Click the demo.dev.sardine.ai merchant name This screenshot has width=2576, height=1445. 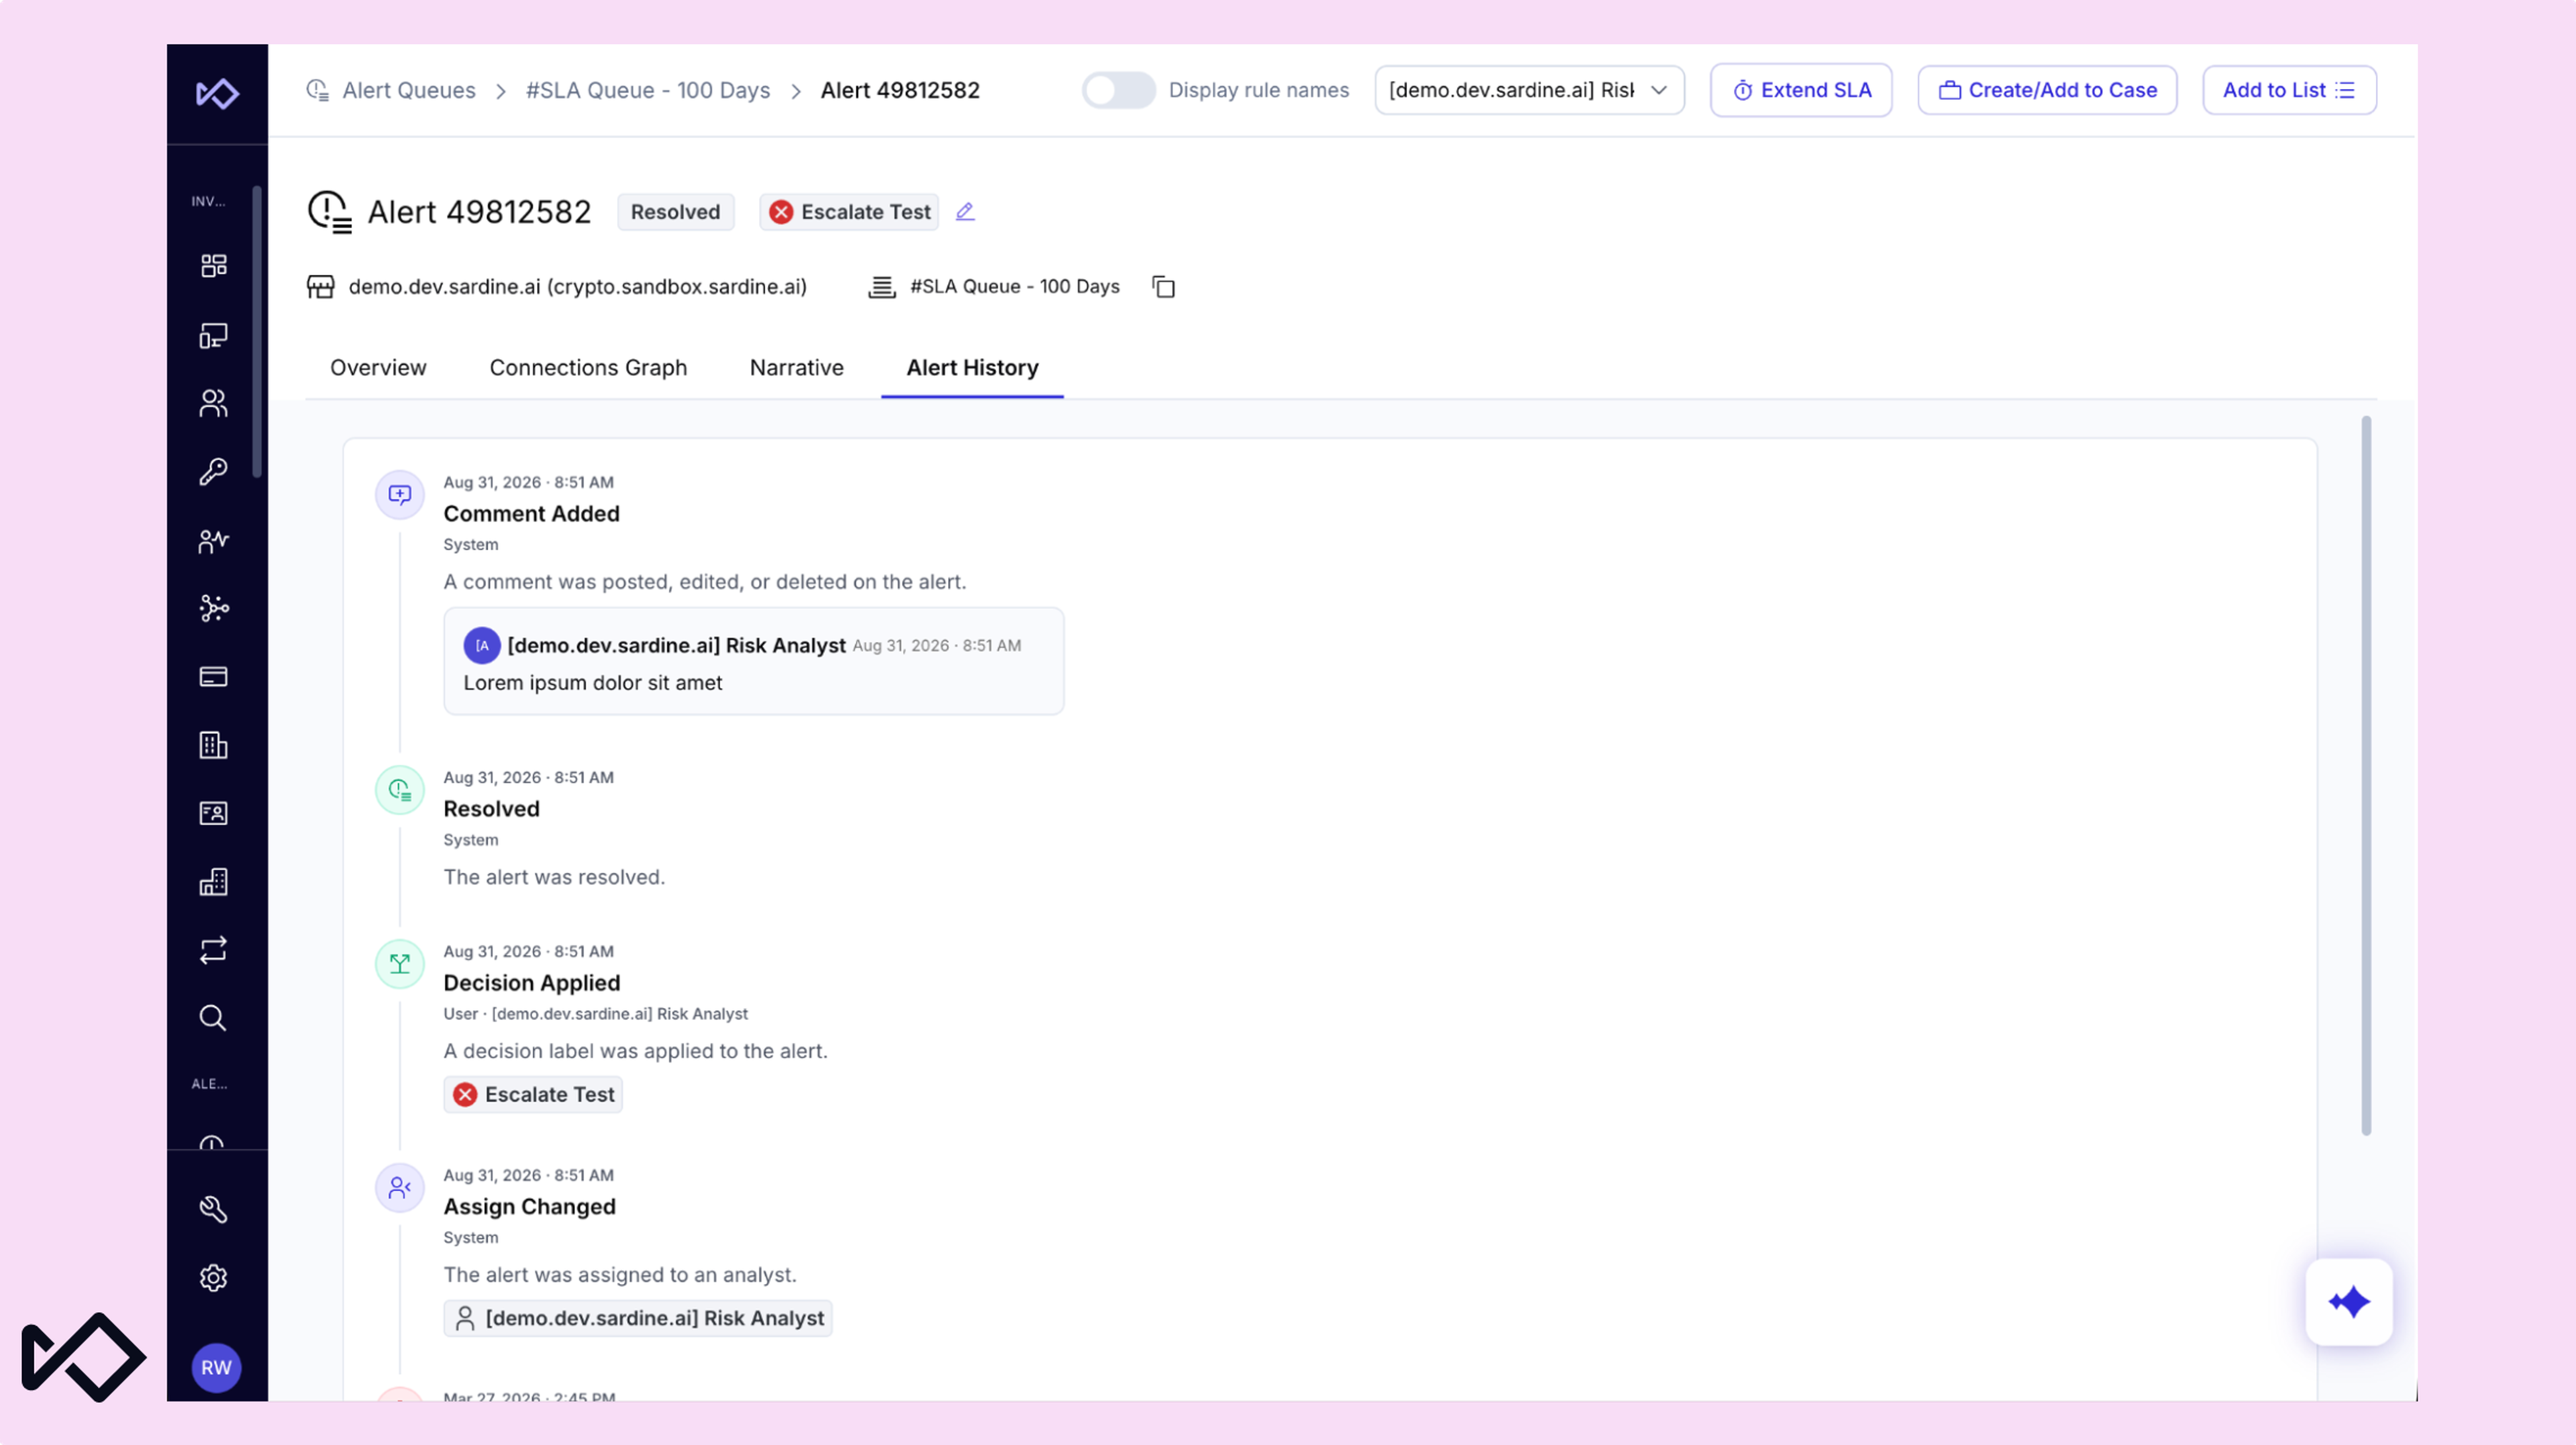pyautogui.click(x=577, y=287)
